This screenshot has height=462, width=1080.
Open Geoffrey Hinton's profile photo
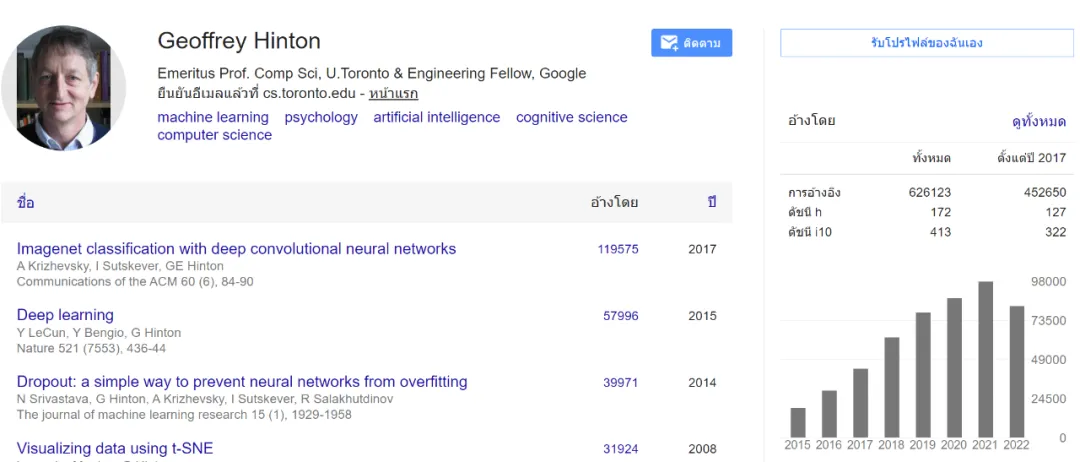coord(64,87)
